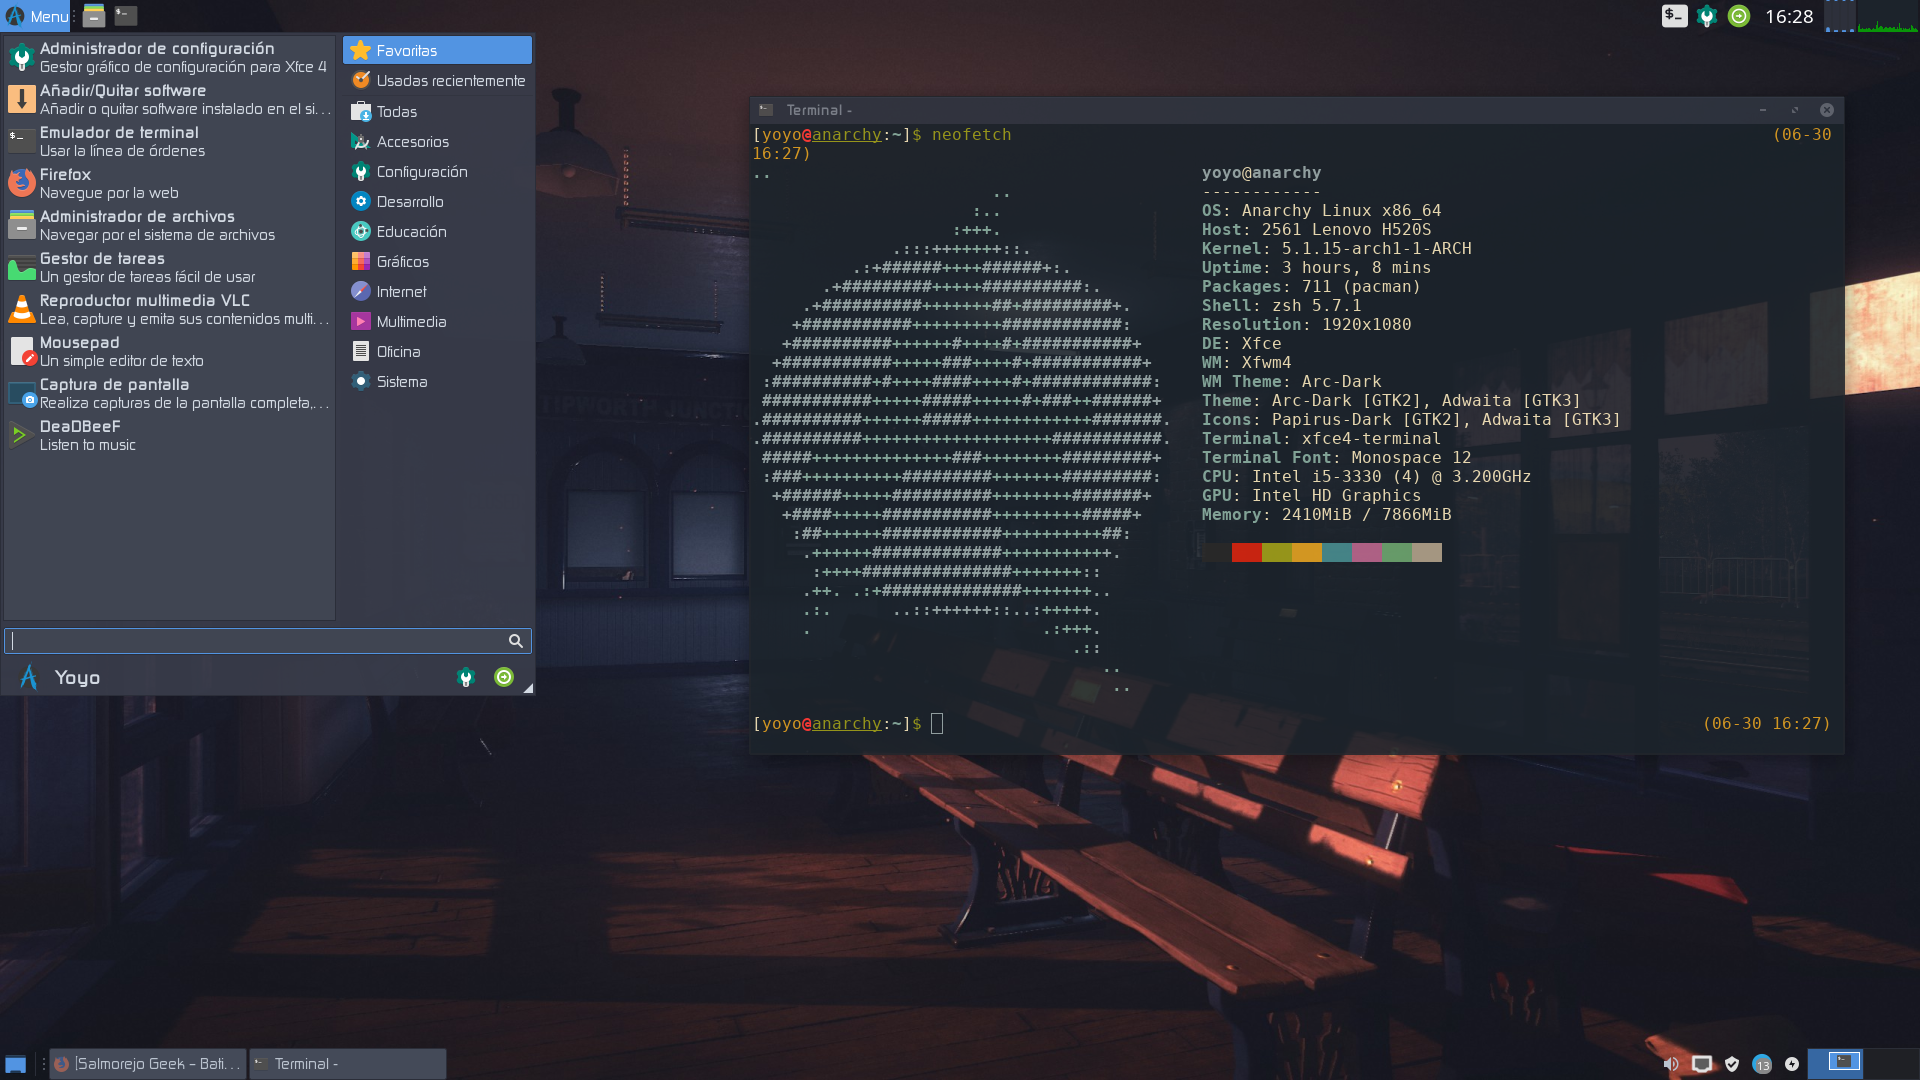The height and width of the screenshot is (1080, 1920).
Task: Switch to Salmorejo Geek Firefox taskbar window
Action: point(148,1064)
